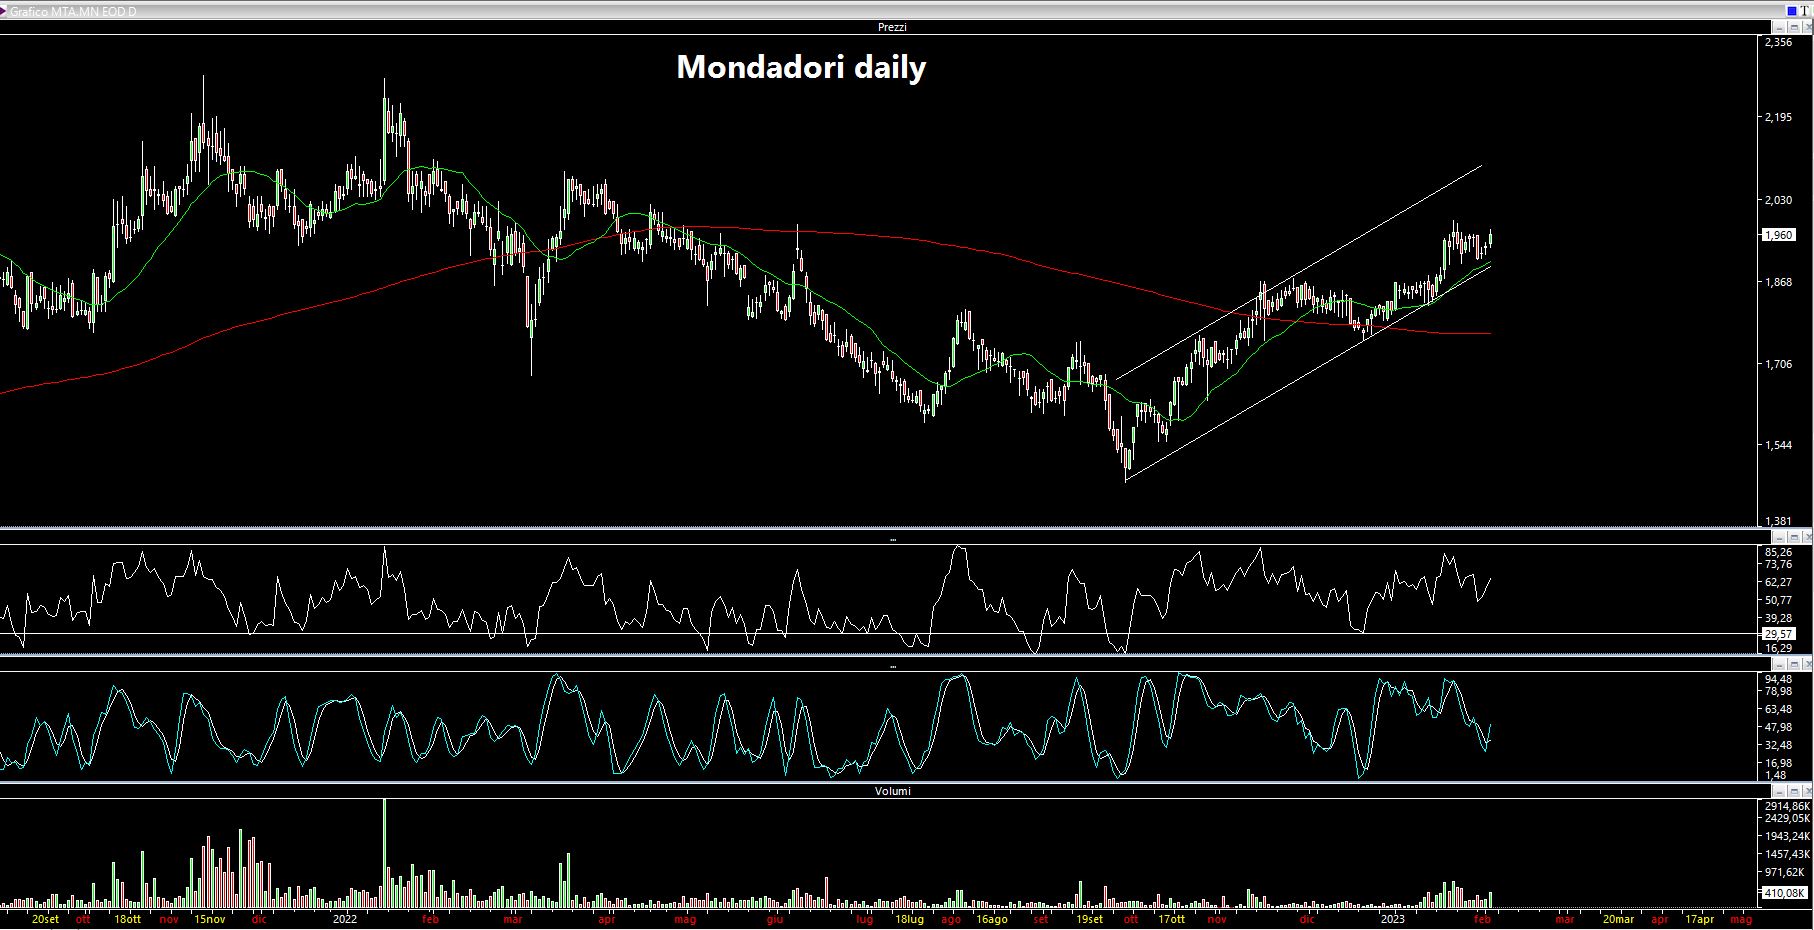This screenshot has height=930, width=1814.
Task: Close the RSI indicator panel
Action: pyautogui.click(x=1808, y=537)
